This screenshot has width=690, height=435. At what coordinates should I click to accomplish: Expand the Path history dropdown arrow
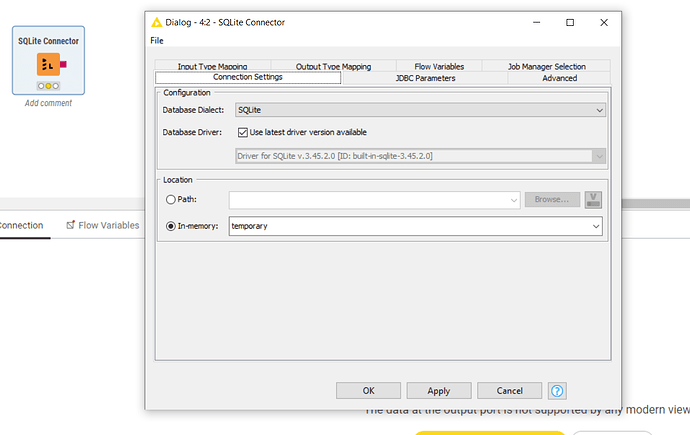(514, 200)
